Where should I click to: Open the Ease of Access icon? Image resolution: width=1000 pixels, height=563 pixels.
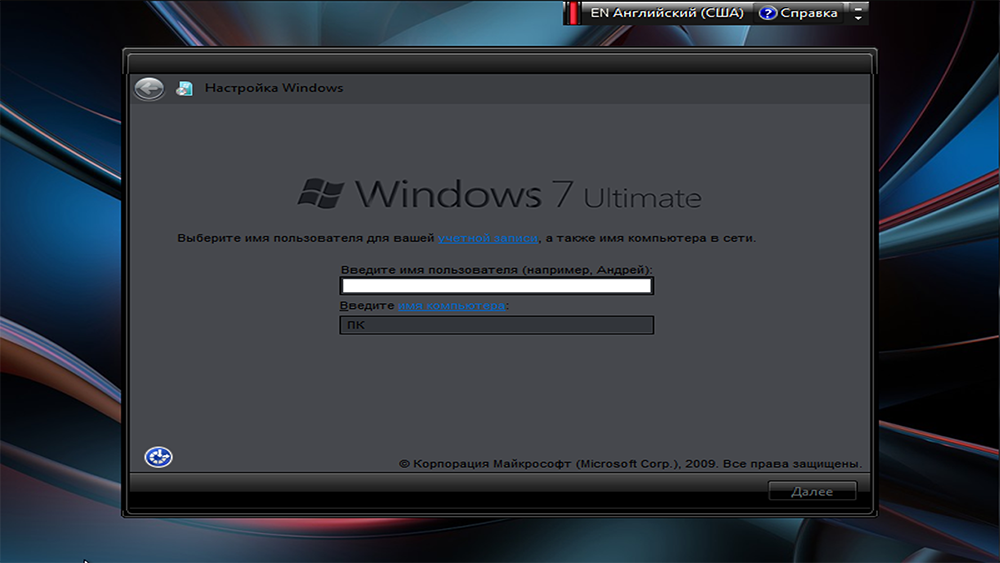click(x=158, y=457)
